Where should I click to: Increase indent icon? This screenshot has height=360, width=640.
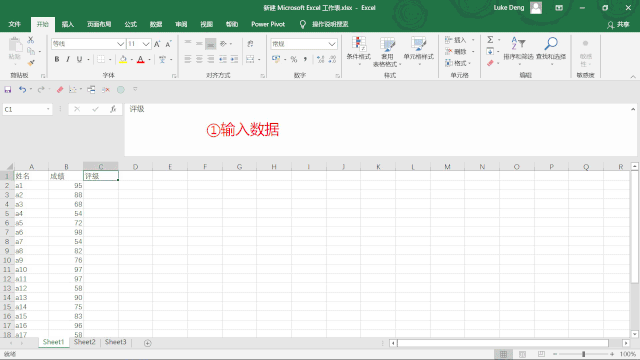pyautogui.click(x=234, y=60)
